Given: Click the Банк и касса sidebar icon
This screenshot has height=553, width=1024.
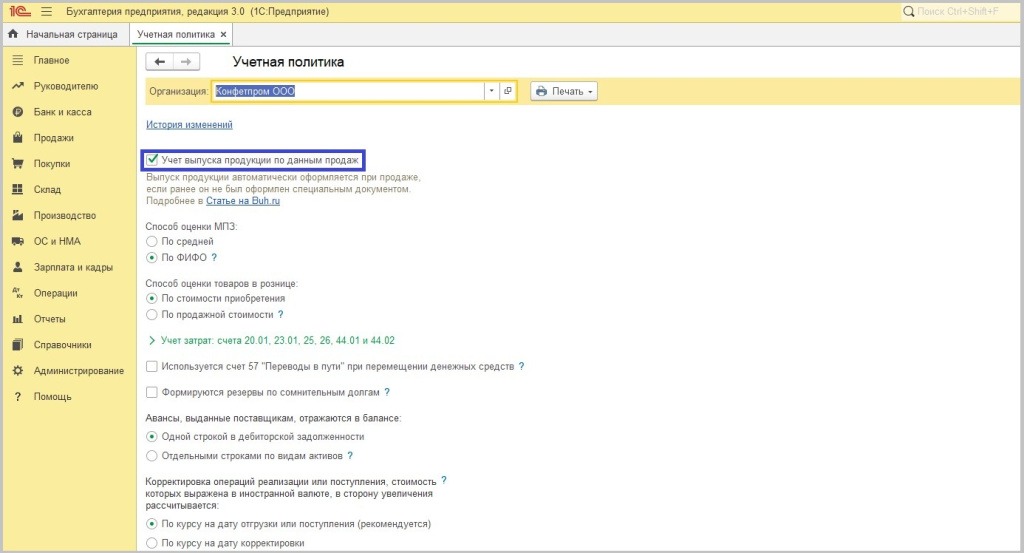Looking at the screenshot, I should [x=17, y=112].
